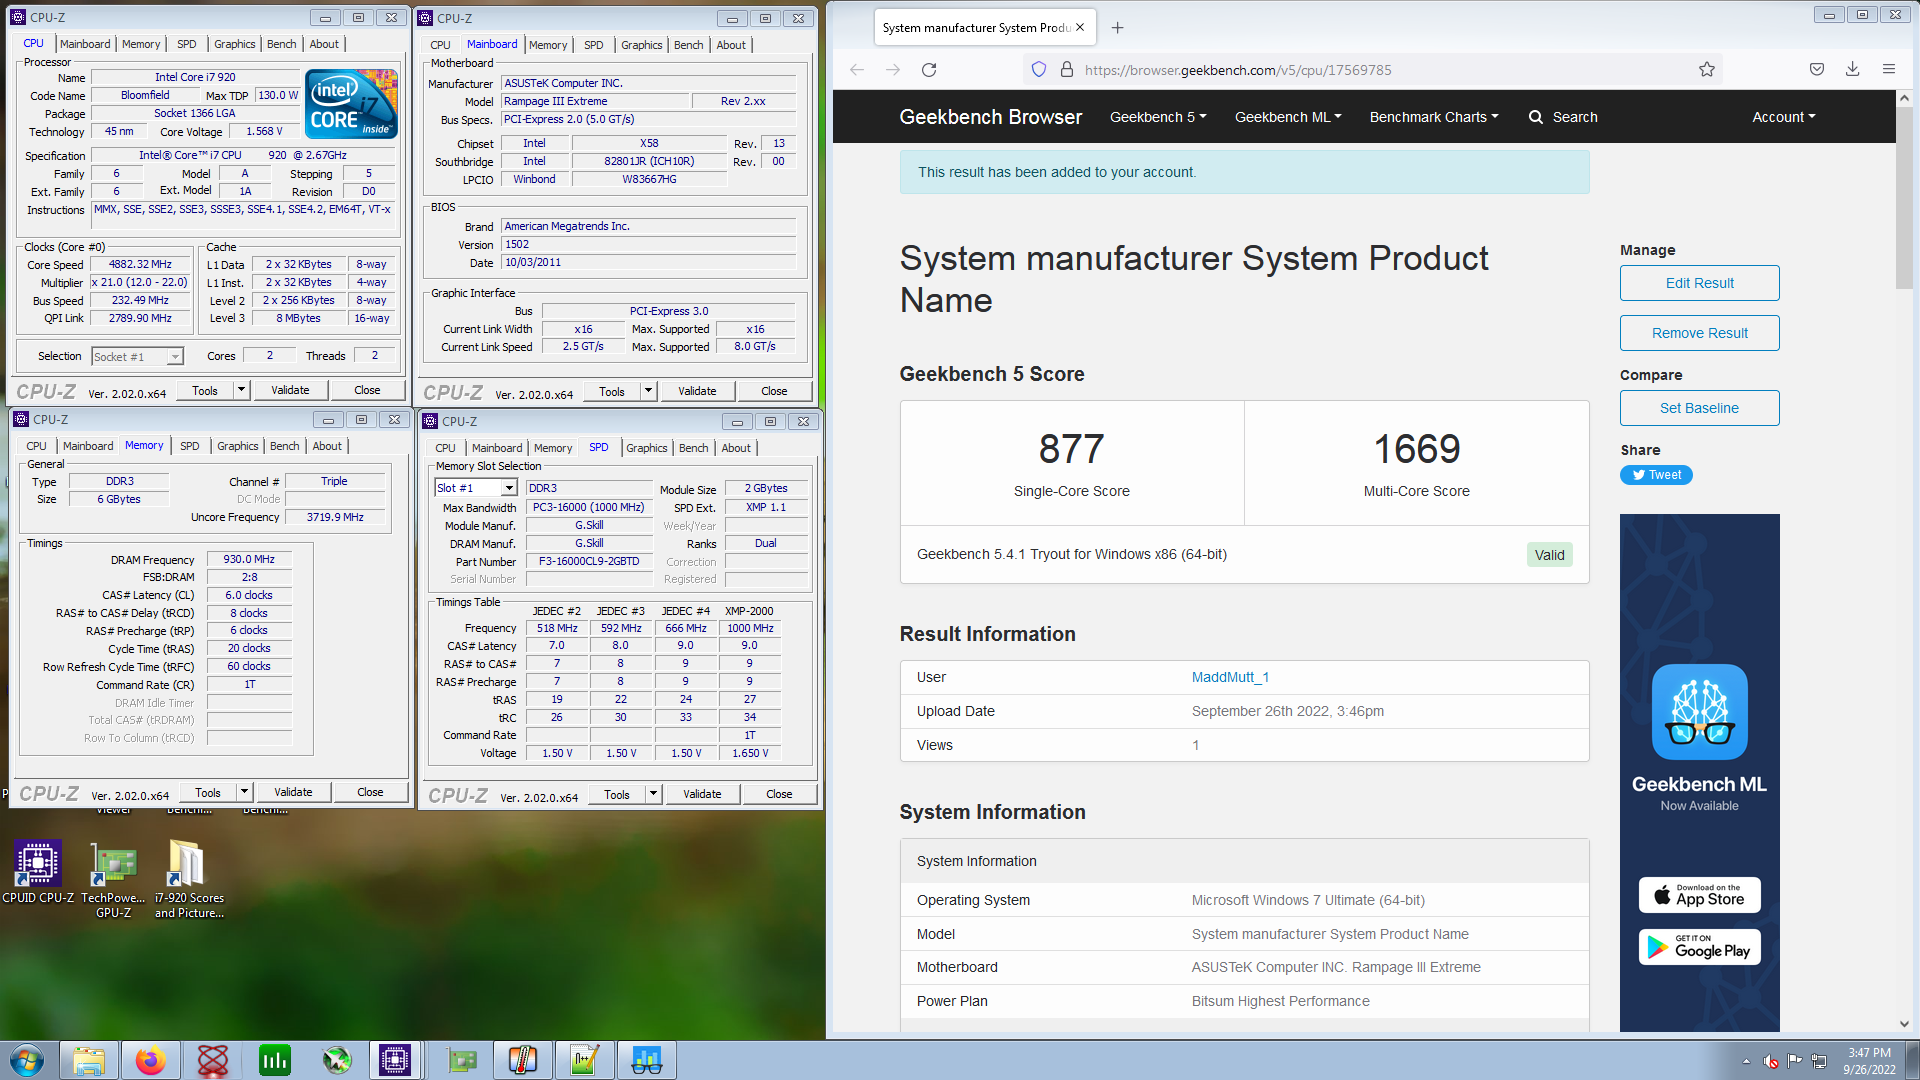Click Search in the Geekbench navbar
Viewport: 1920px width, 1080px height.
pyautogui.click(x=1563, y=117)
